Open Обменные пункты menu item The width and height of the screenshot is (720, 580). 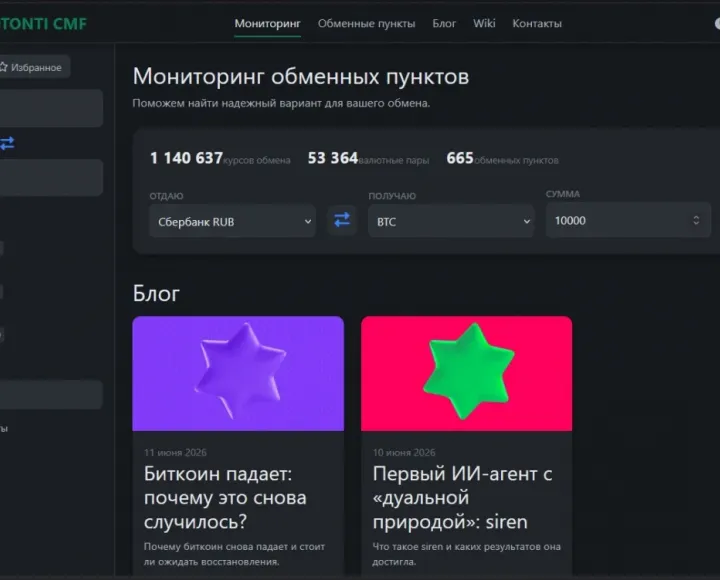pos(366,23)
